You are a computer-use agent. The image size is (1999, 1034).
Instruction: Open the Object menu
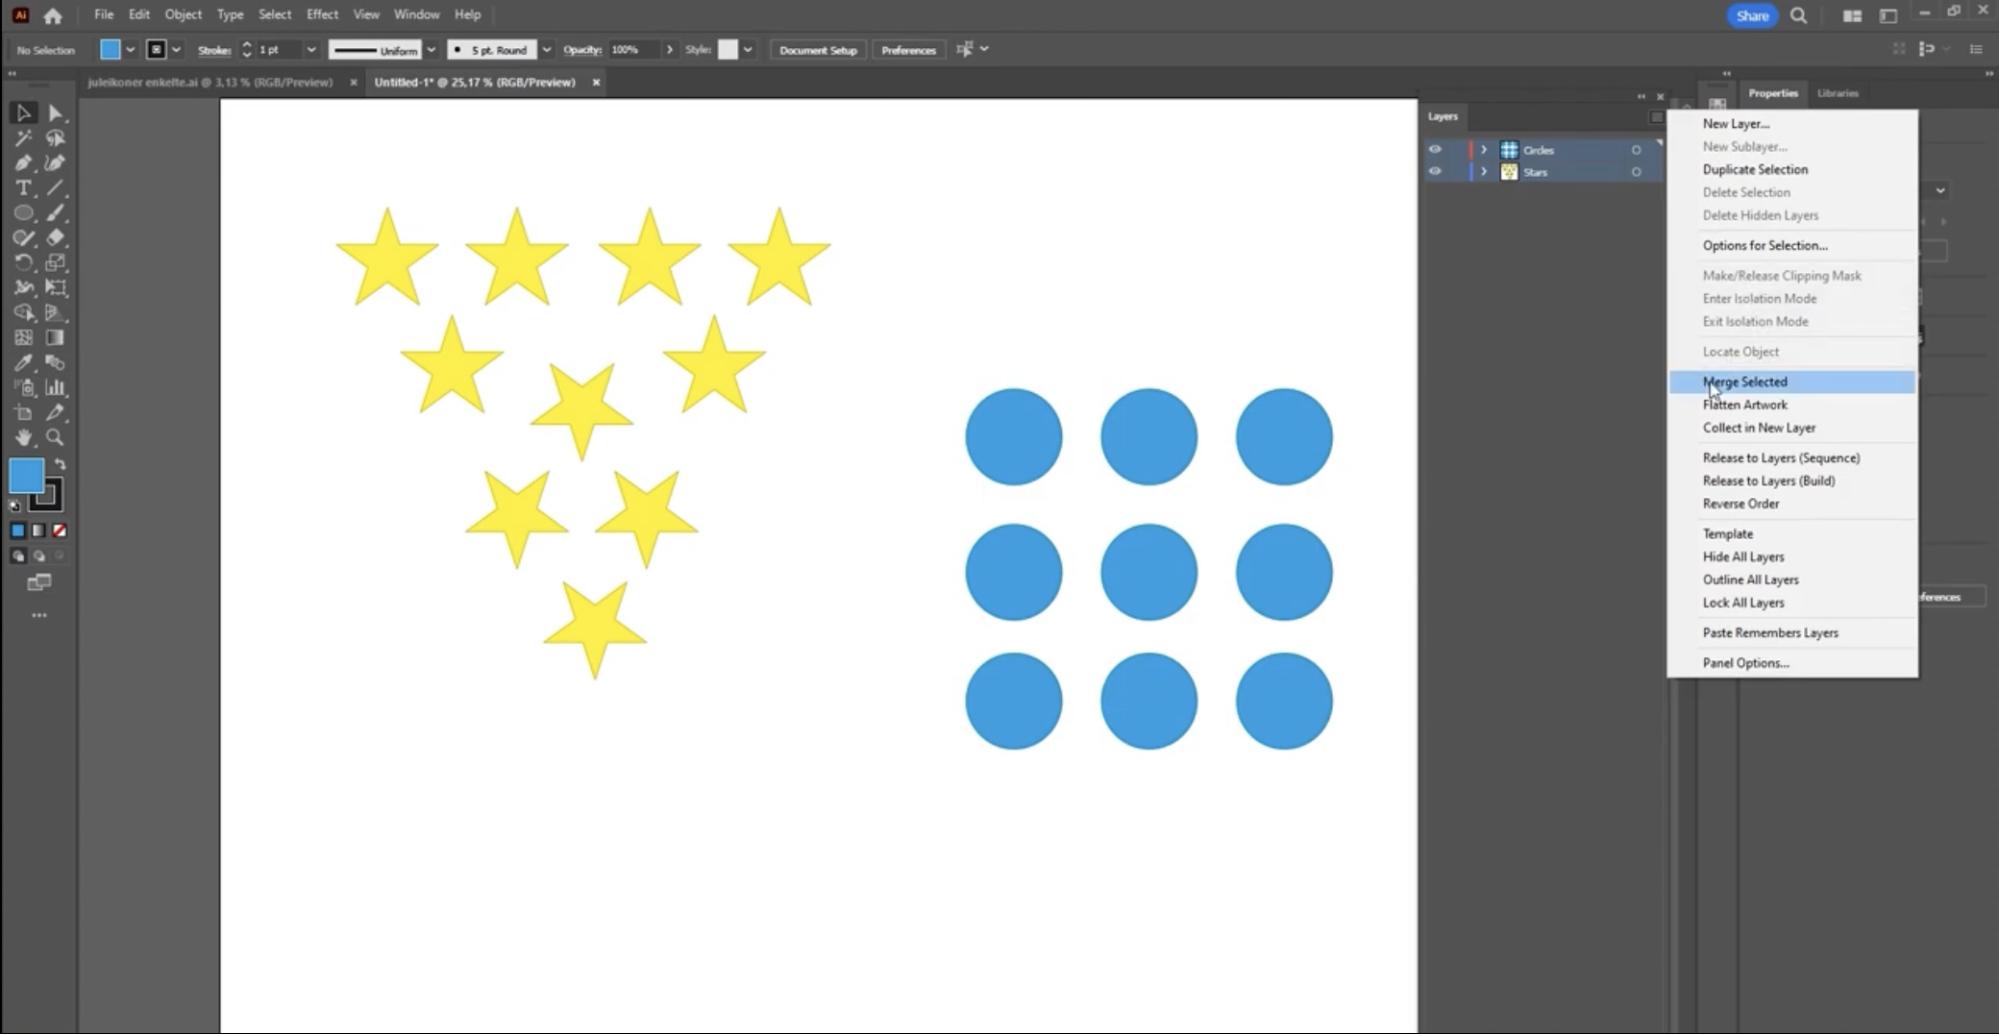[183, 14]
